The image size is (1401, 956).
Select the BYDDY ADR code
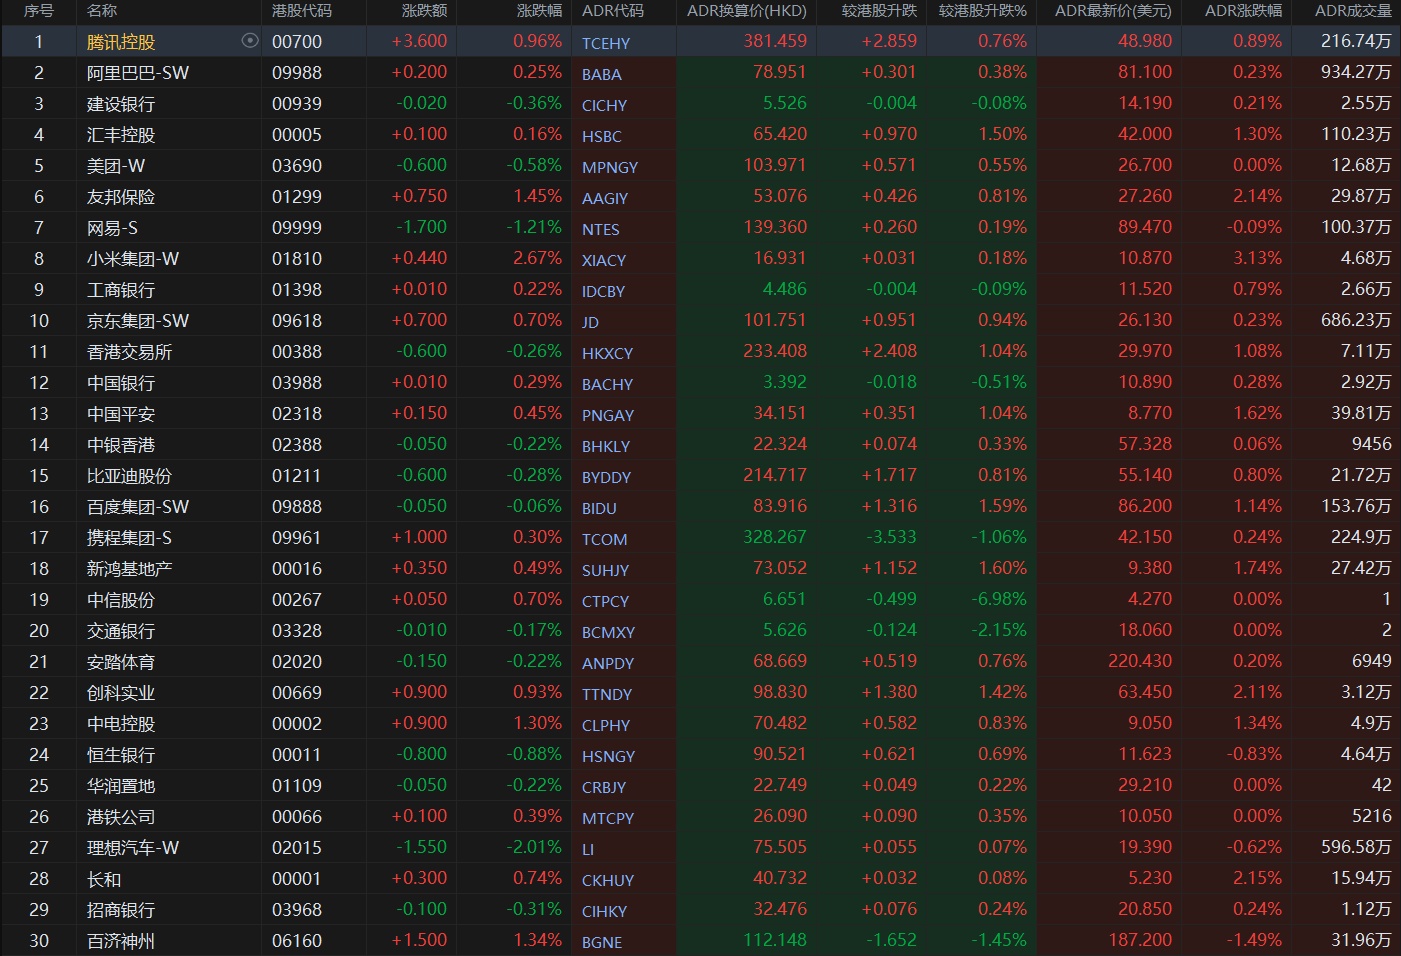(x=606, y=477)
